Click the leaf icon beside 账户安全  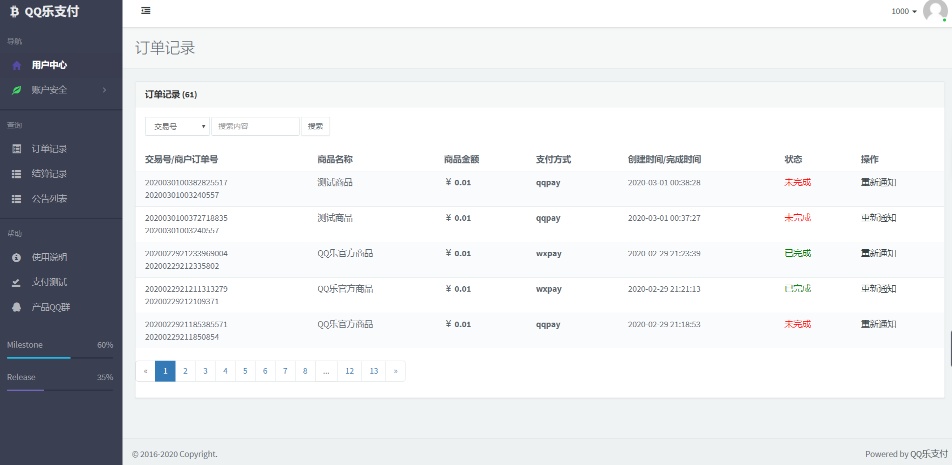[x=16, y=90]
